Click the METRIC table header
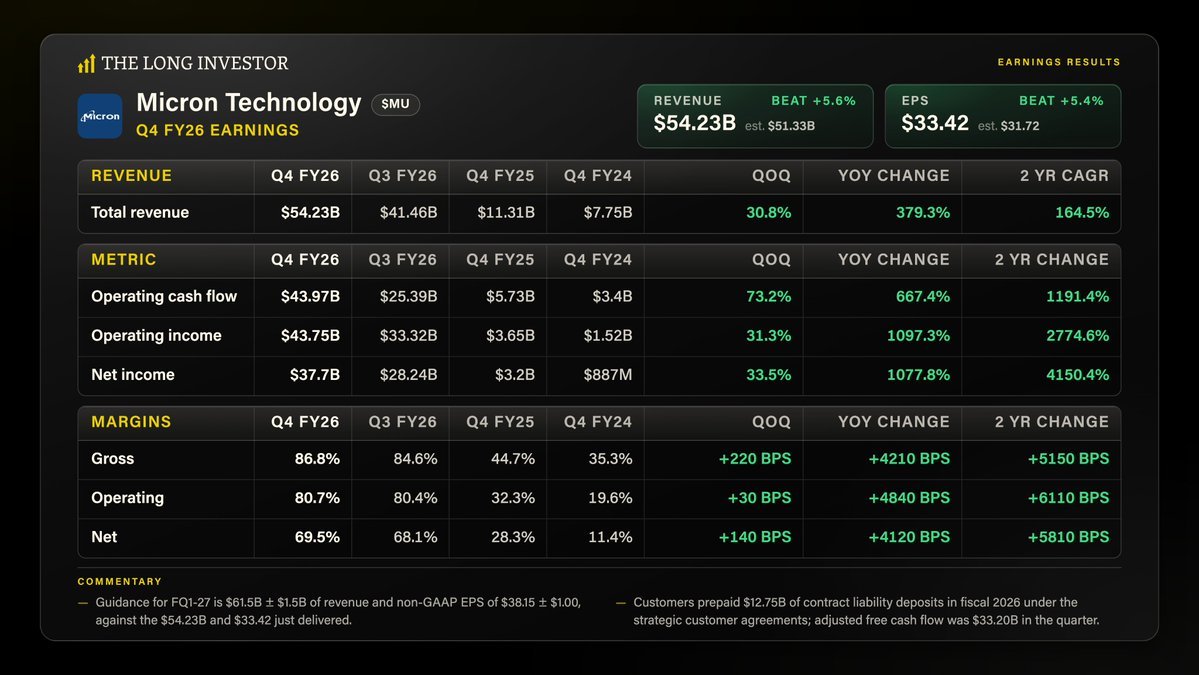Image resolution: width=1199 pixels, height=675 pixels. [x=124, y=260]
